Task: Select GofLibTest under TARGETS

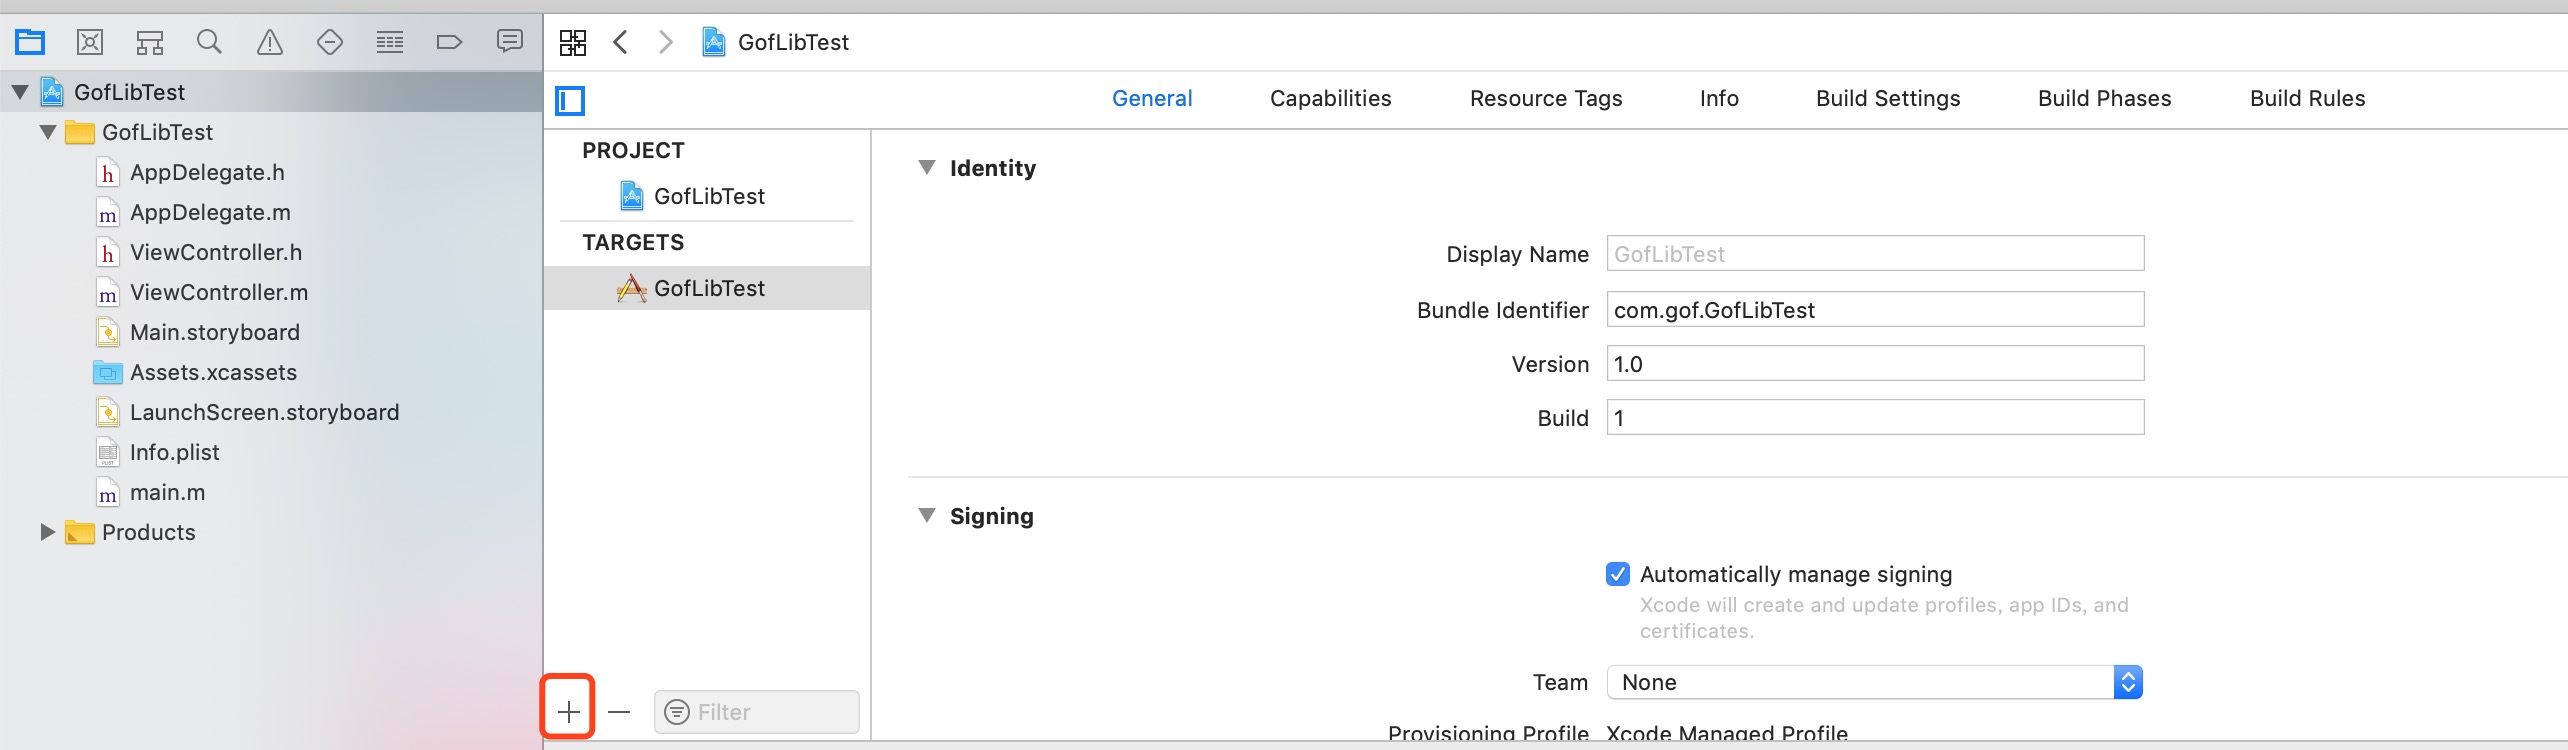Action: (x=707, y=288)
